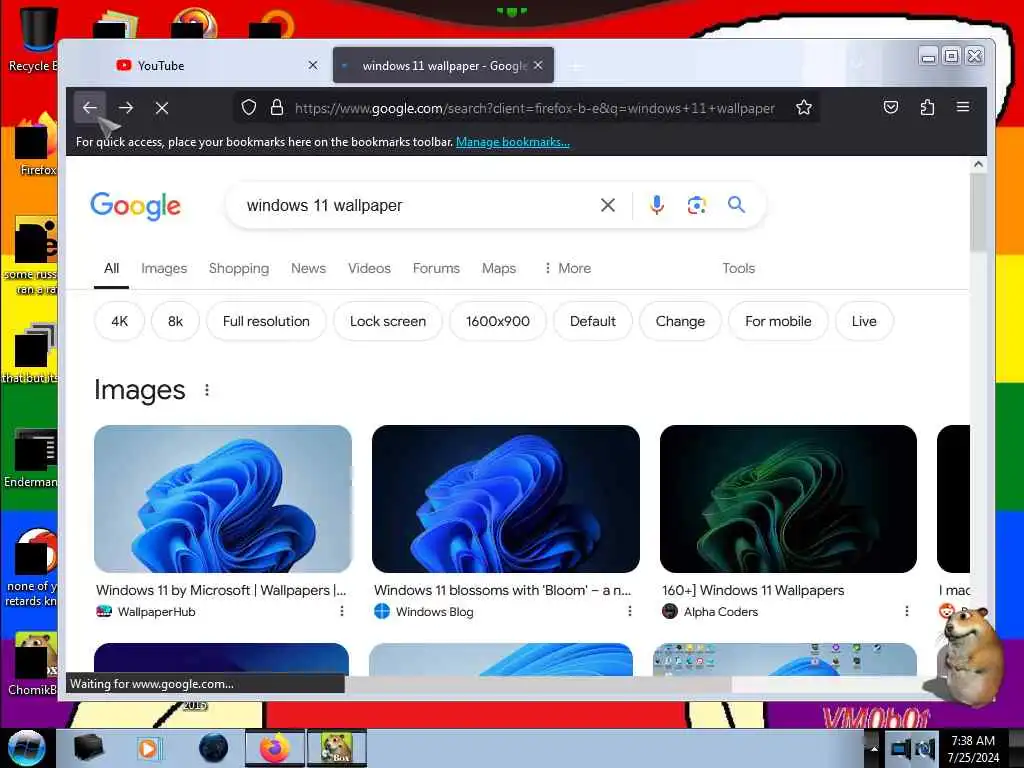Viewport: 1024px width, 768px height.
Task: Switch to Maps results
Action: (499, 268)
